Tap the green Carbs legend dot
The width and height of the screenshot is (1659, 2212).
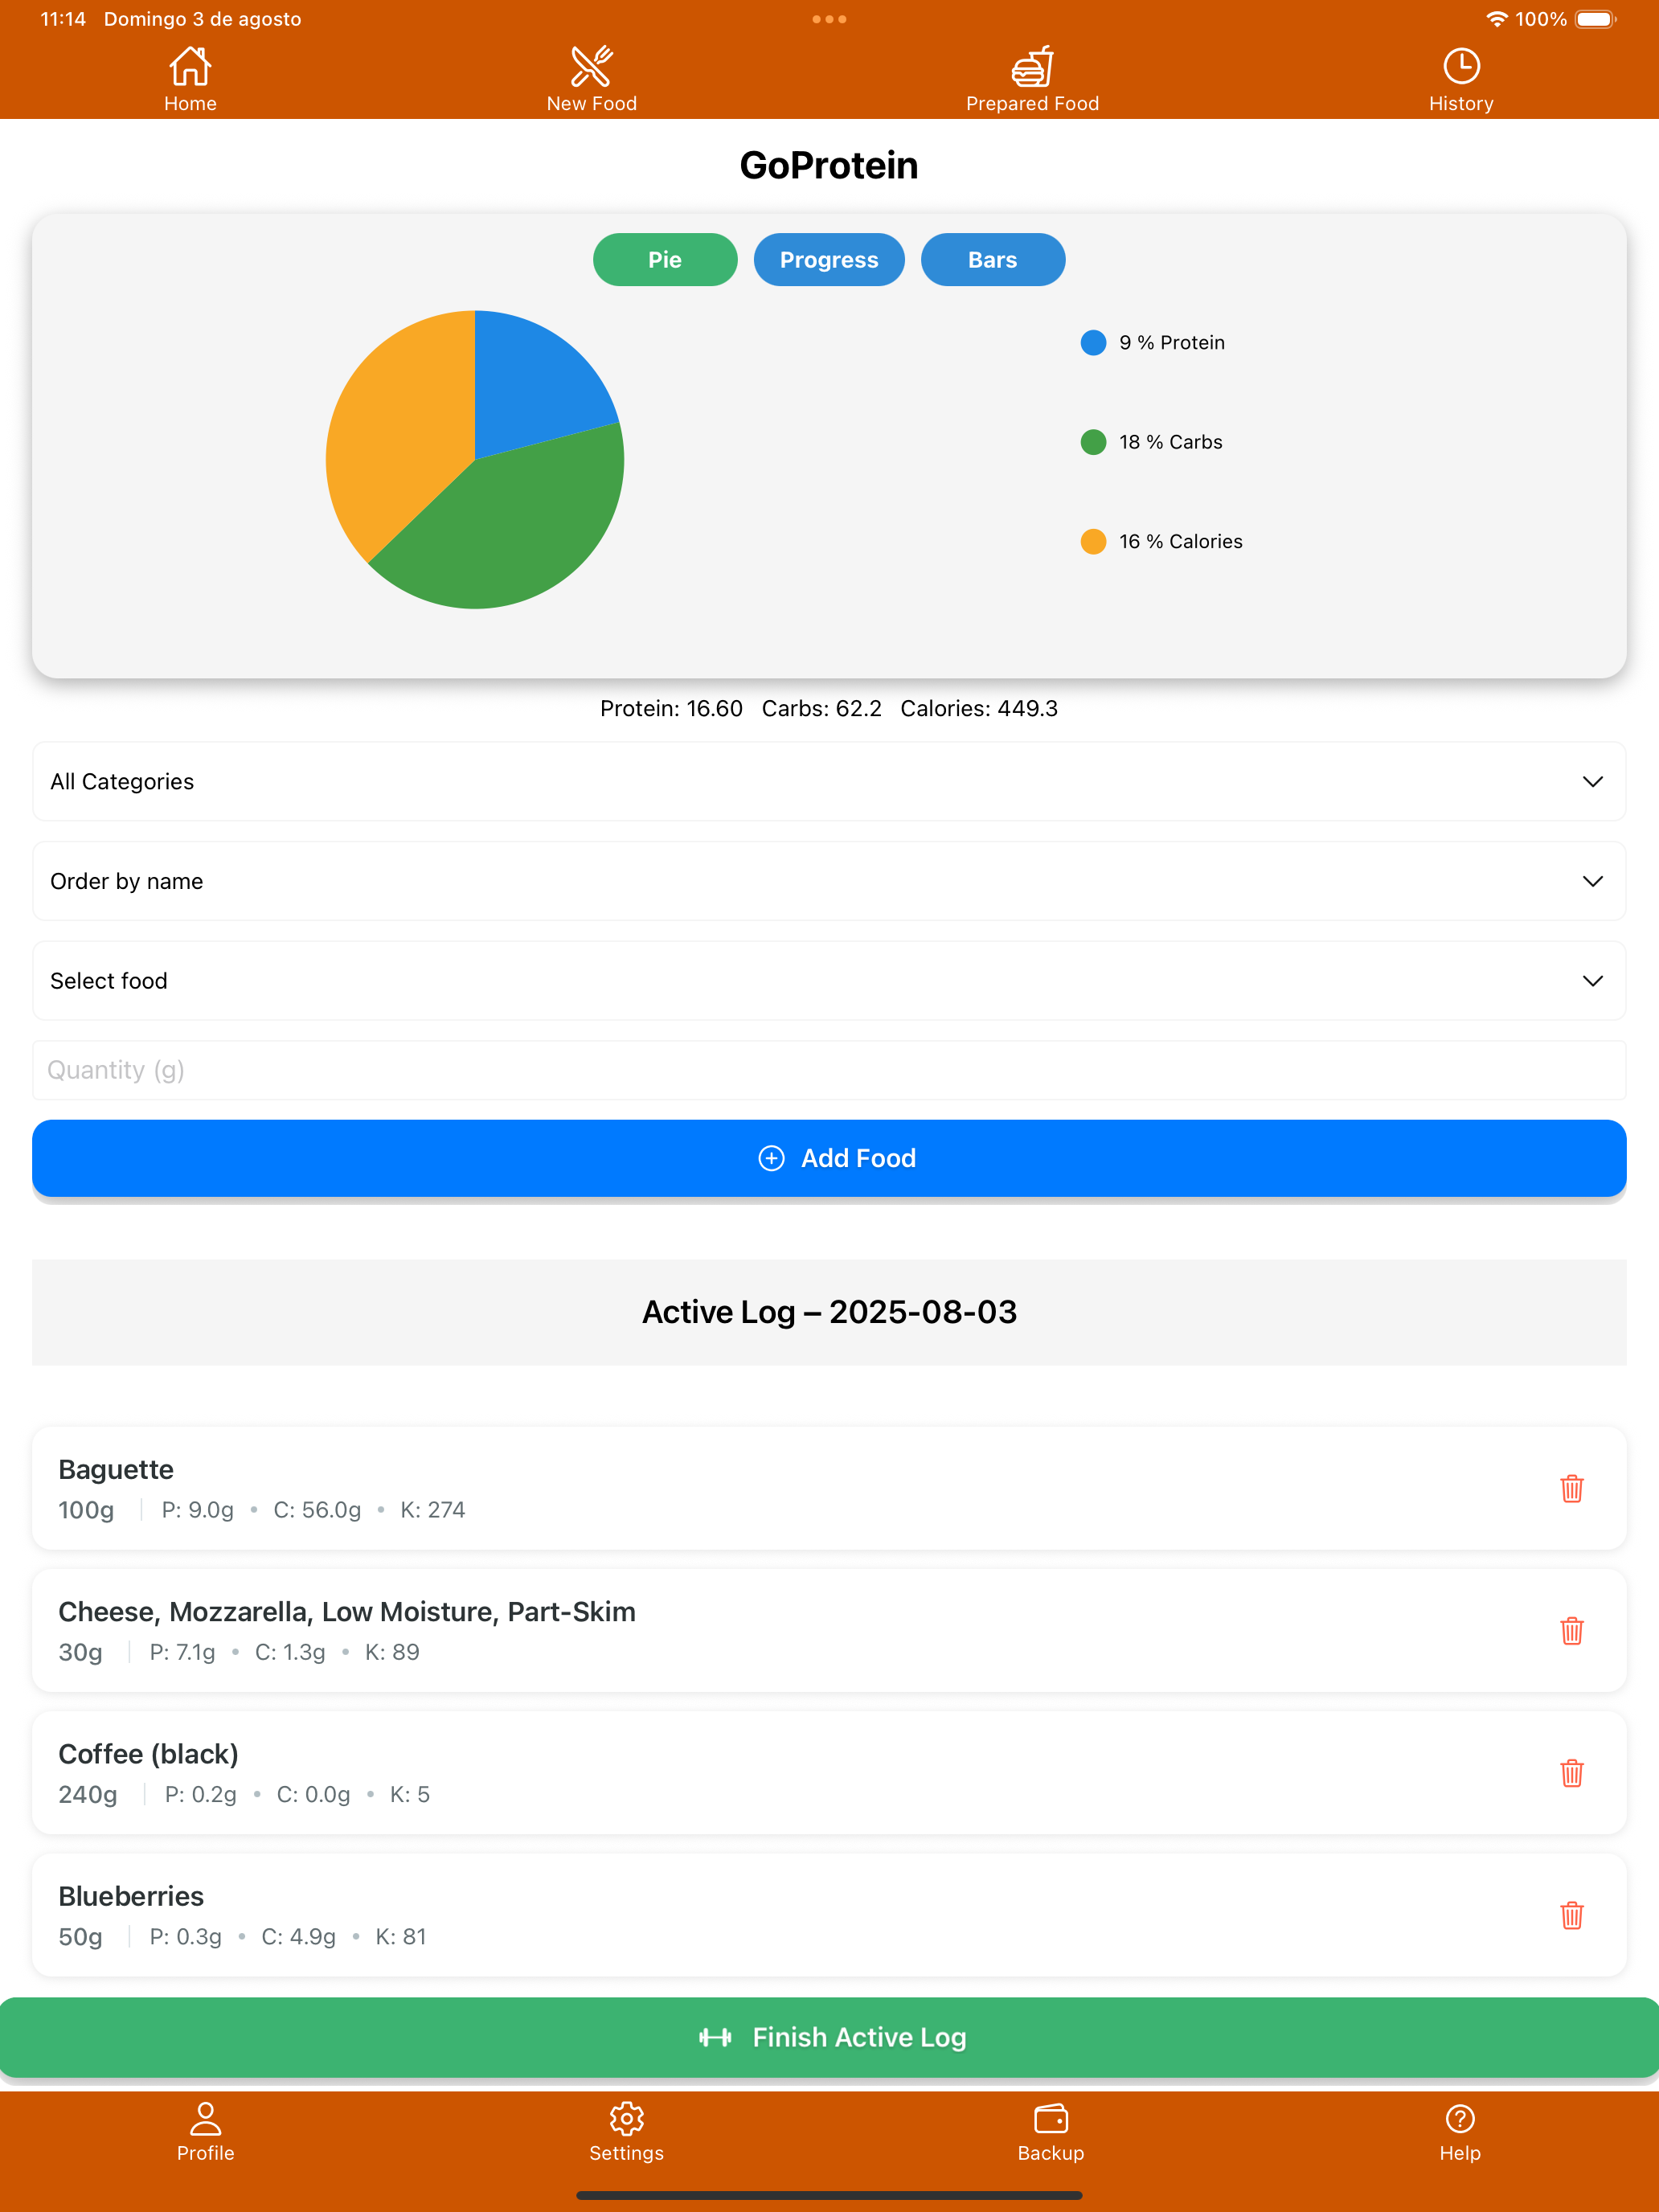(x=1093, y=442)
